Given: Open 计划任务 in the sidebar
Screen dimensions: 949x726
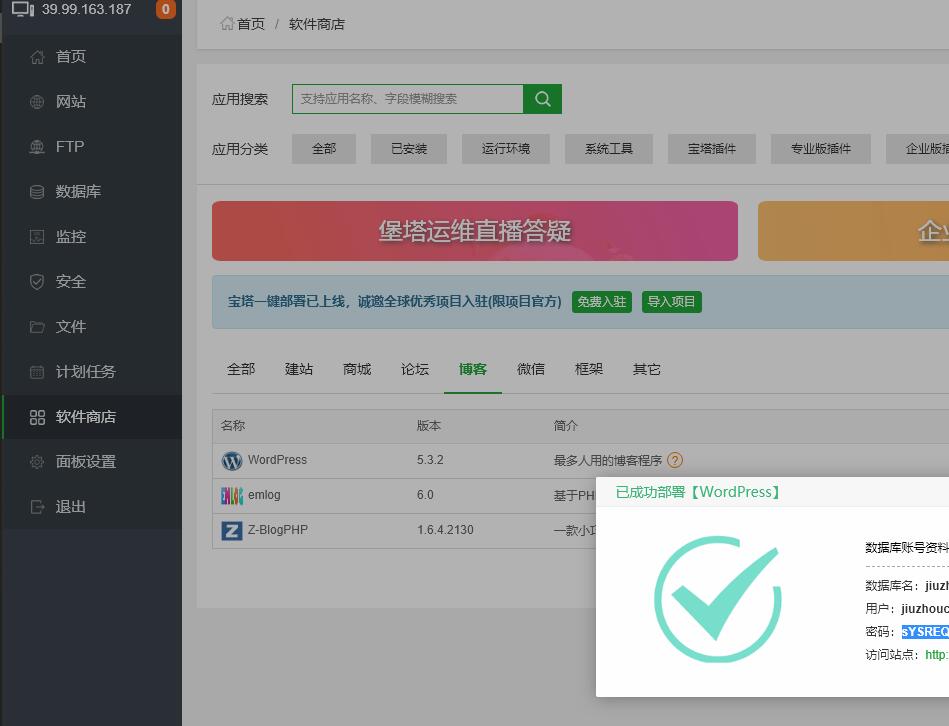Looking at the screenshot, I should [92, 371].
